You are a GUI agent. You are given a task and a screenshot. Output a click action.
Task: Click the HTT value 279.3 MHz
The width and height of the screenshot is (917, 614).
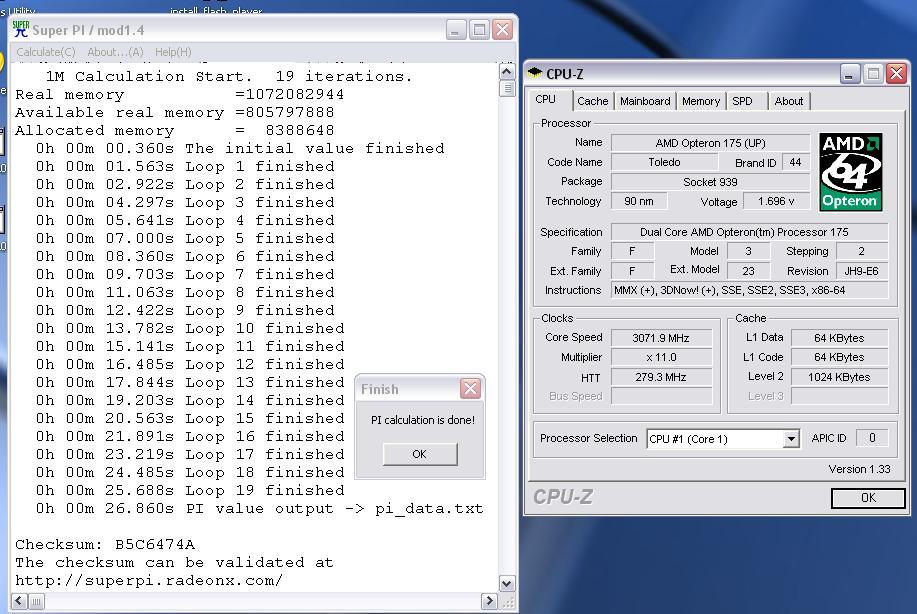tap(661, 377)
